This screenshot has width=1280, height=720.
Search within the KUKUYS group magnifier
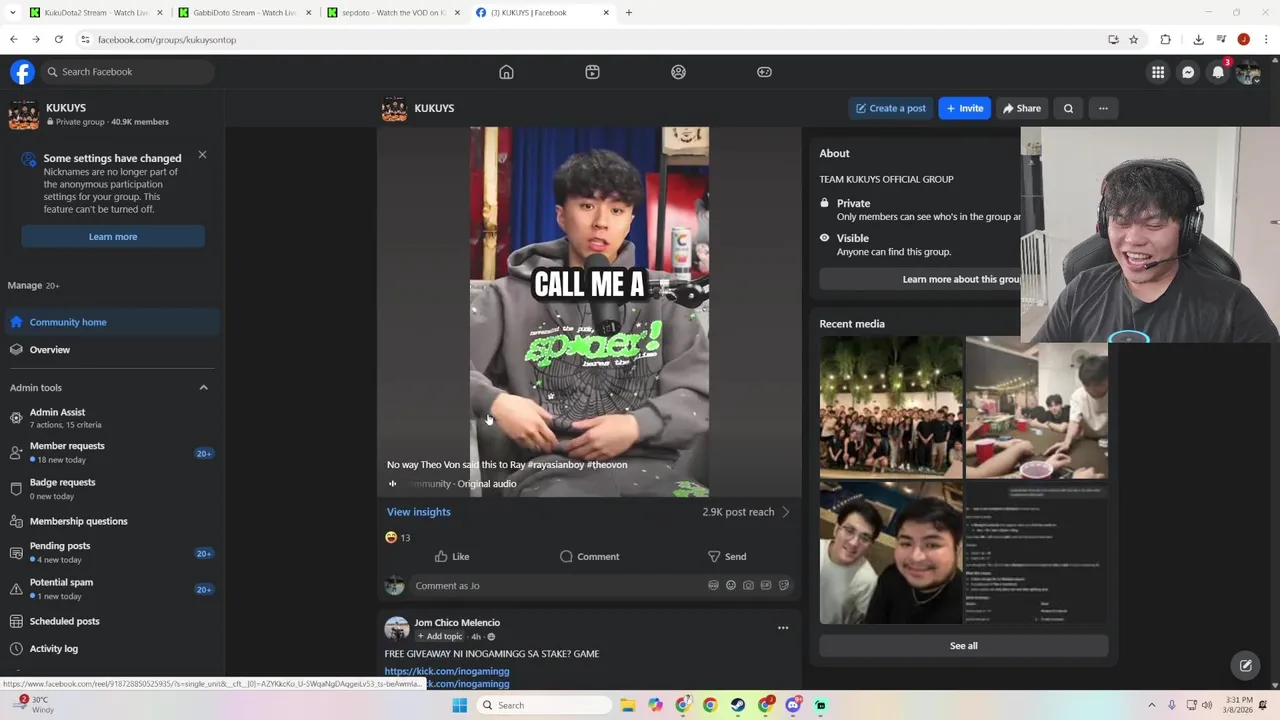(x=1068, y=108)
